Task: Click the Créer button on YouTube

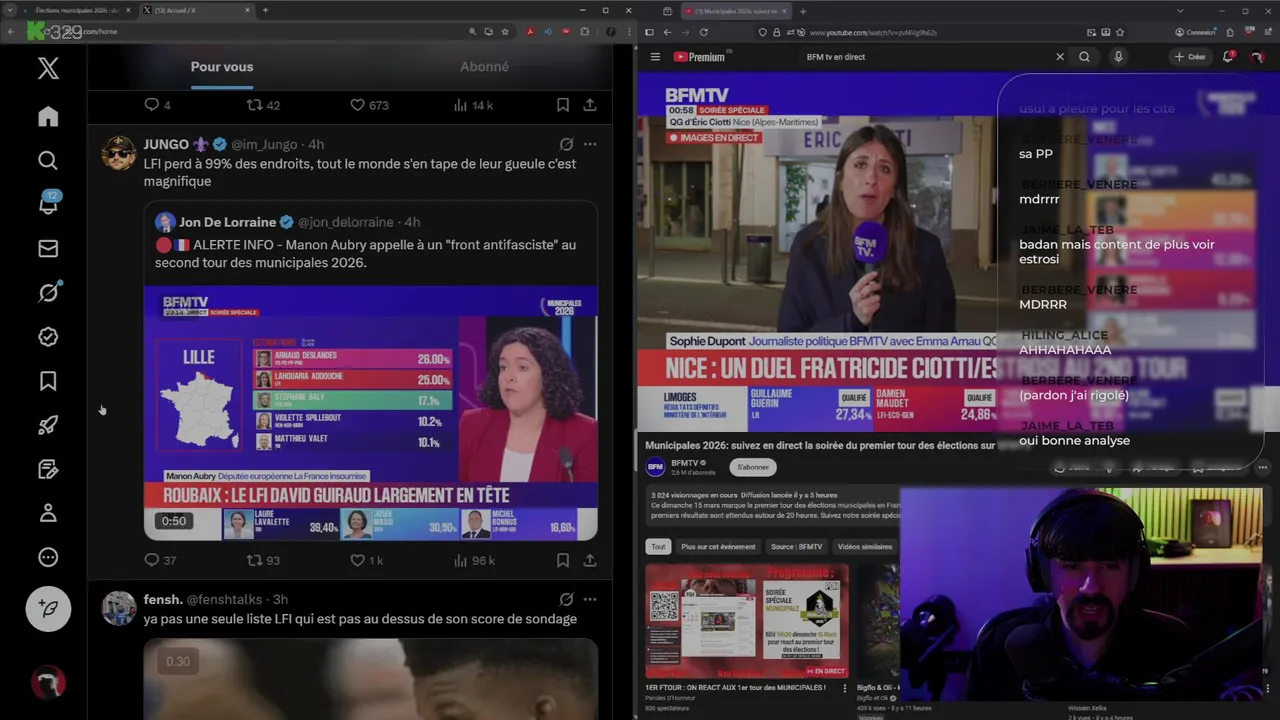Action: pyautogui.click(x=1190, y=57)
